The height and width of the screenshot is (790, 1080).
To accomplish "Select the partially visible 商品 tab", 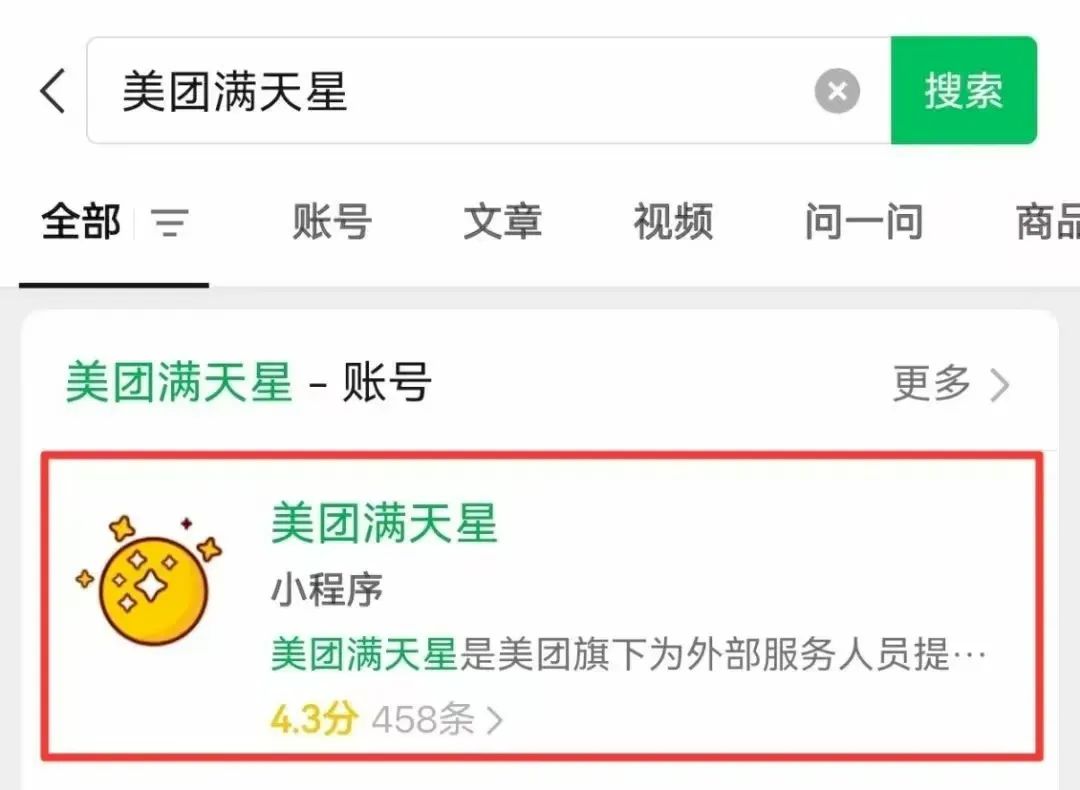I will click(1048, 222).
